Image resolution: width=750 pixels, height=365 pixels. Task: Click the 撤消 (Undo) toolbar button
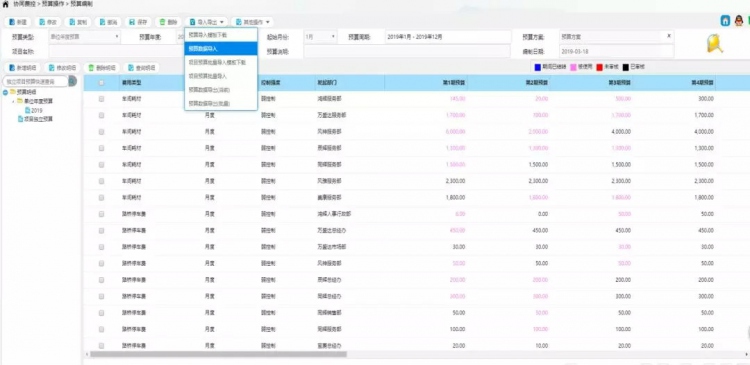tap(108, 22)
